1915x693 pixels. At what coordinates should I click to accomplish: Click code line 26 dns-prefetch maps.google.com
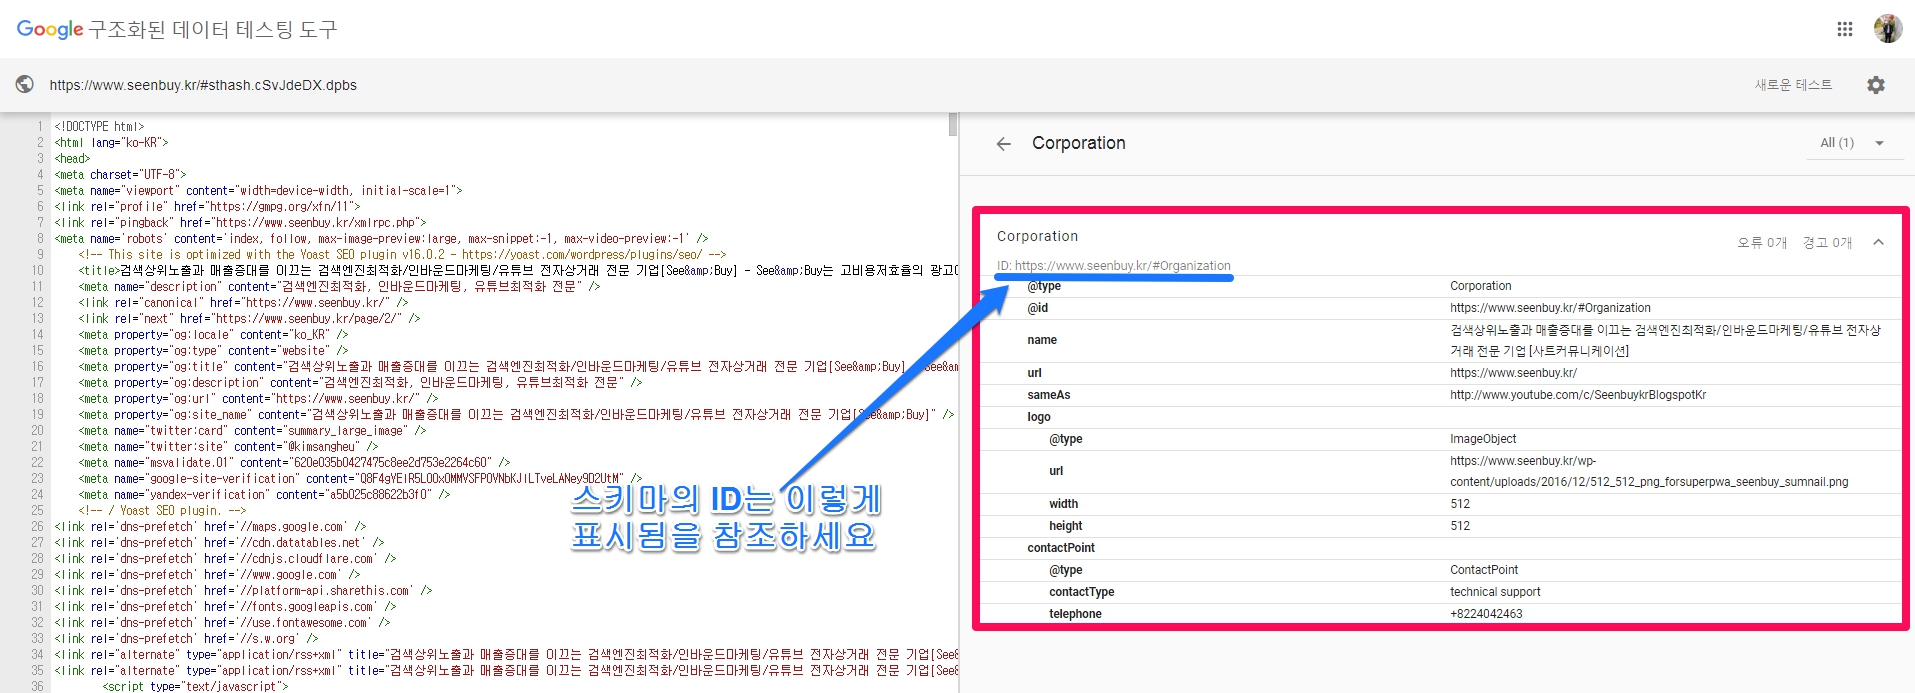coord(210,526)
